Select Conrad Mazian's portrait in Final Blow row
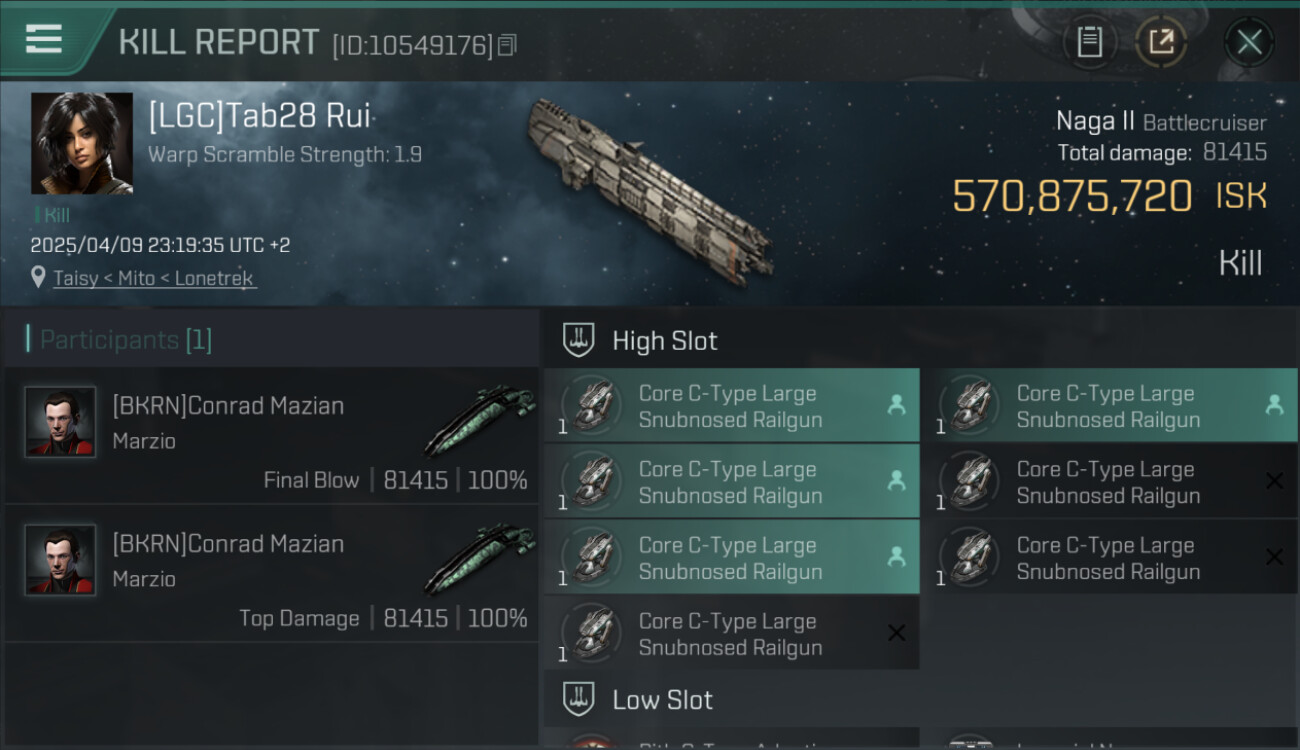 click(x=60, y=422)
